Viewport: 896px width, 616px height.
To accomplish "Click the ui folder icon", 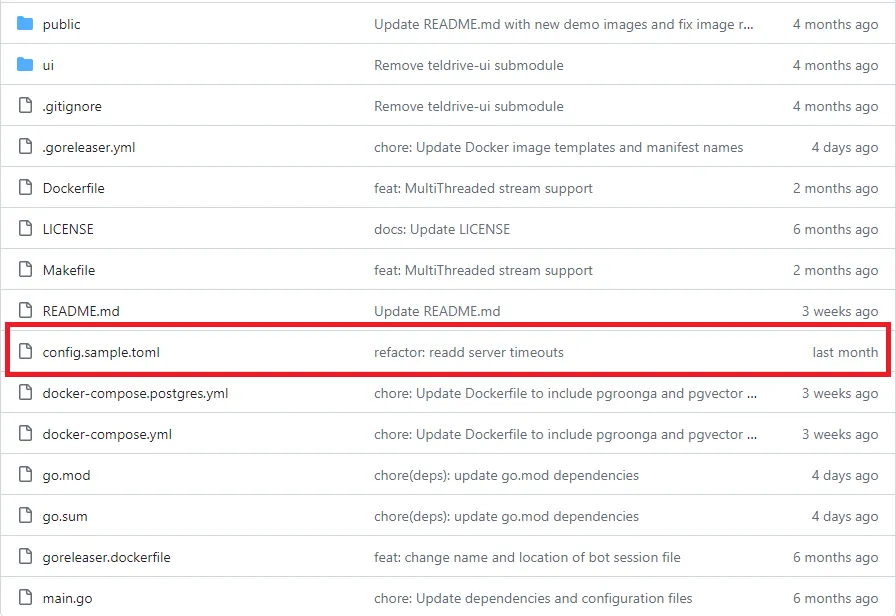I will pos(25,65).
